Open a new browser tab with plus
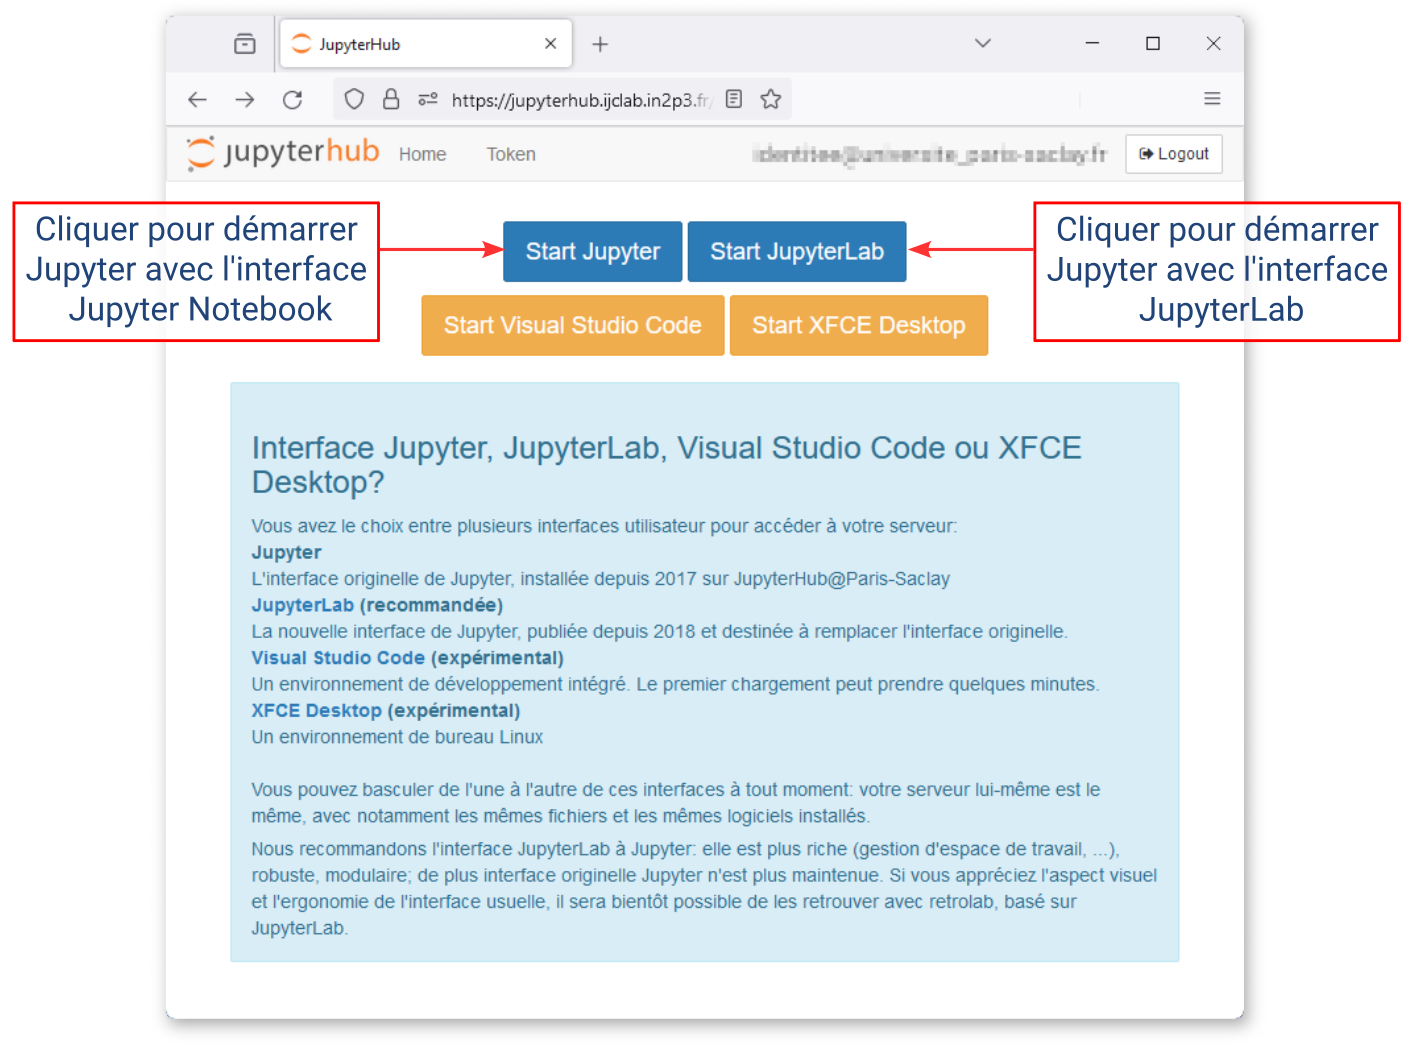1412x1044 pixels. [600, 44]
